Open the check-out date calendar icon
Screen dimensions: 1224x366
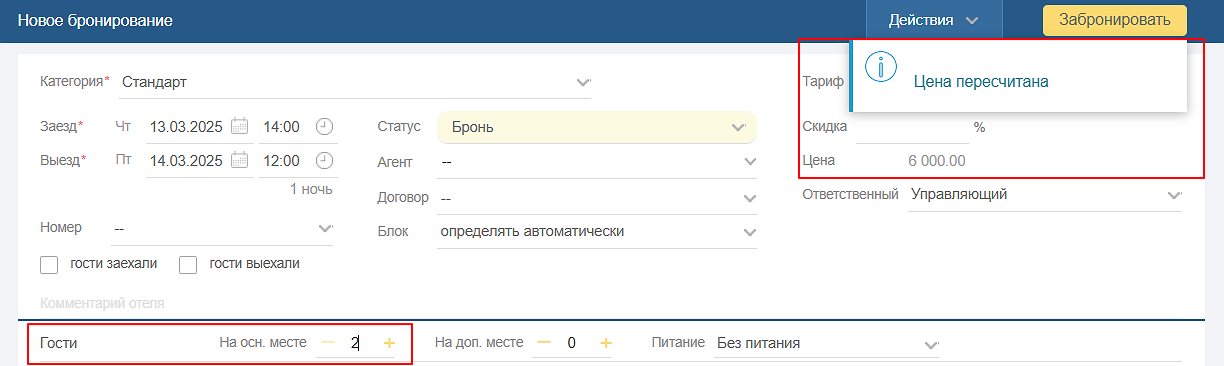[x=239, y=160]
